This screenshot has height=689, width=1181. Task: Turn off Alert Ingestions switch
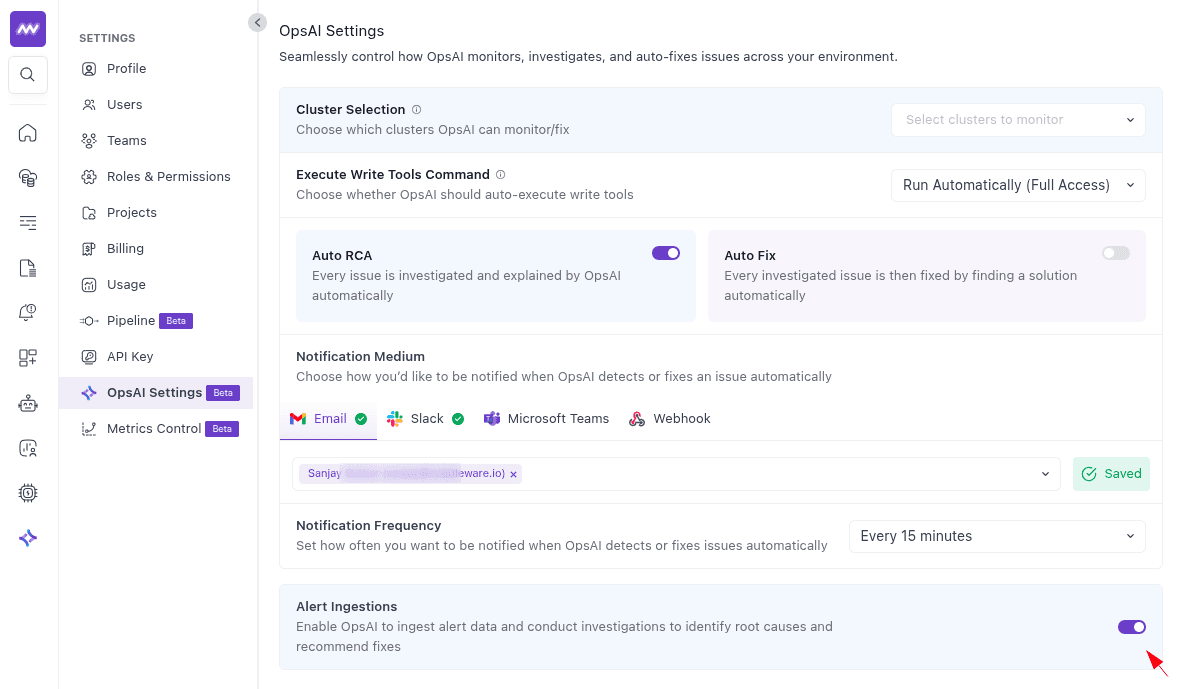point(1131,627)
